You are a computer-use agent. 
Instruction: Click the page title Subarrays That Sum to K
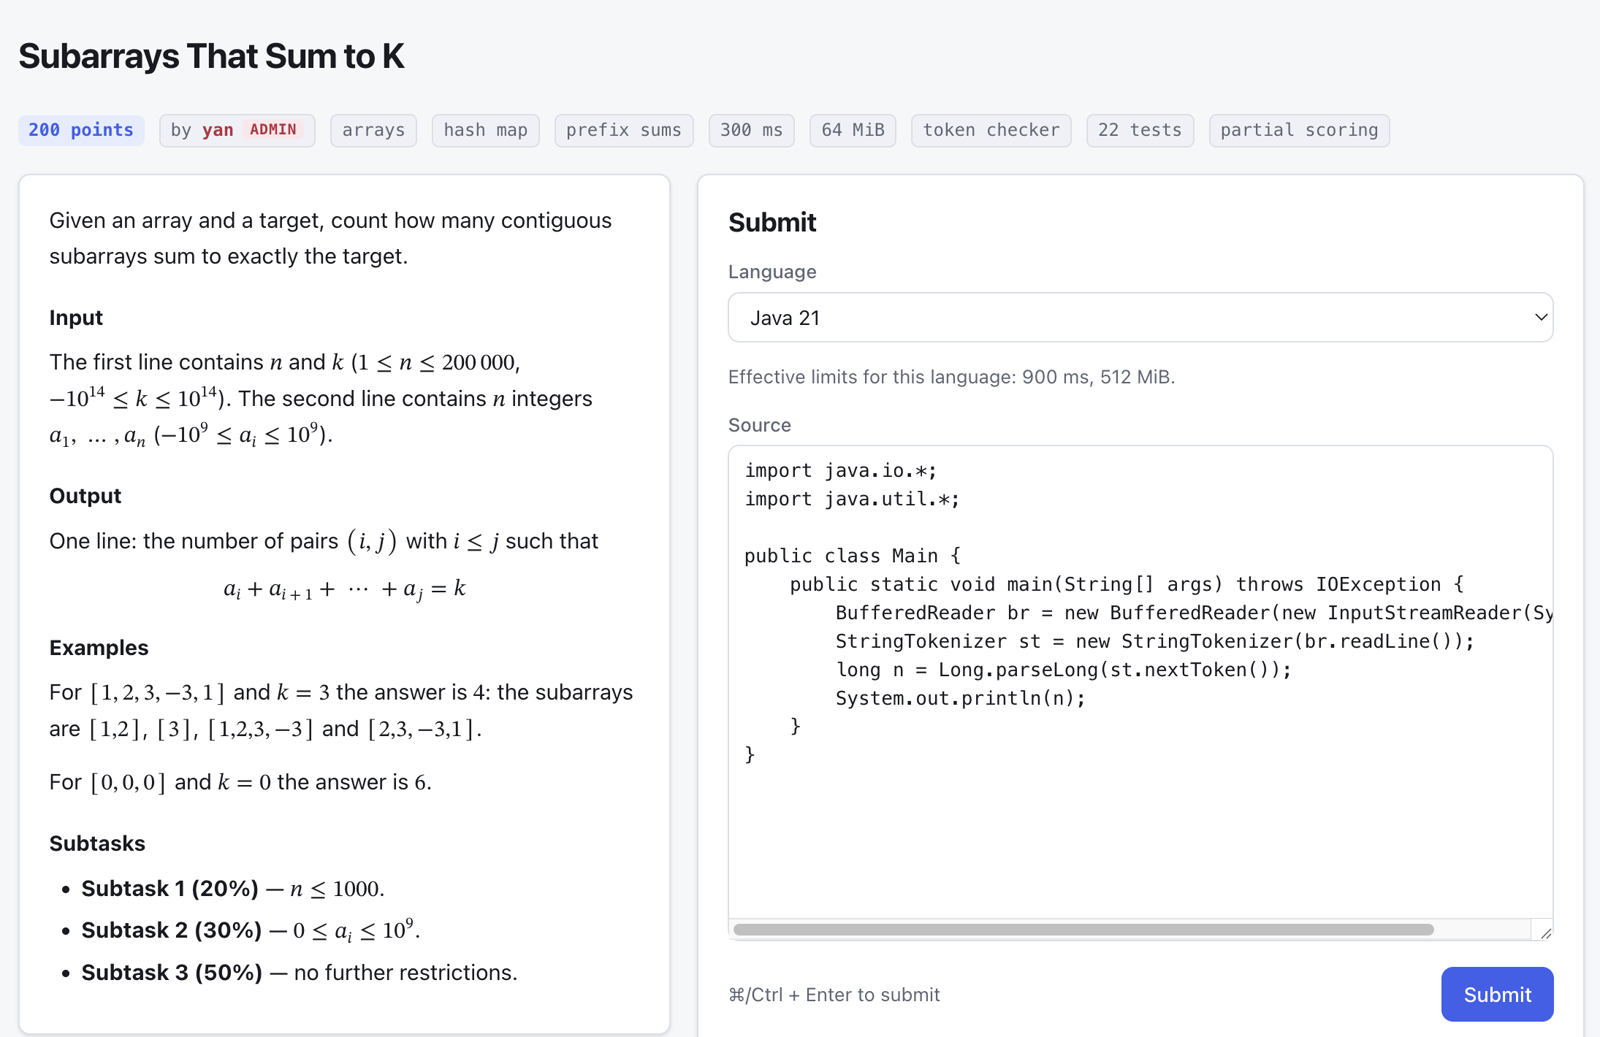[211, 56]
